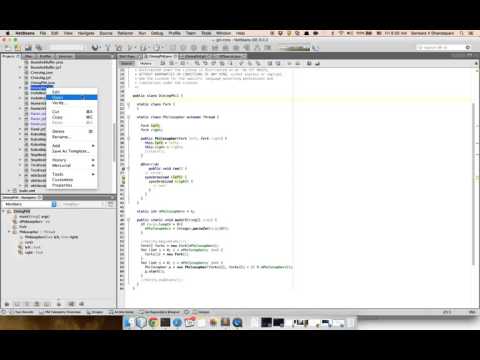Open the Window menu

pos(223,33)
